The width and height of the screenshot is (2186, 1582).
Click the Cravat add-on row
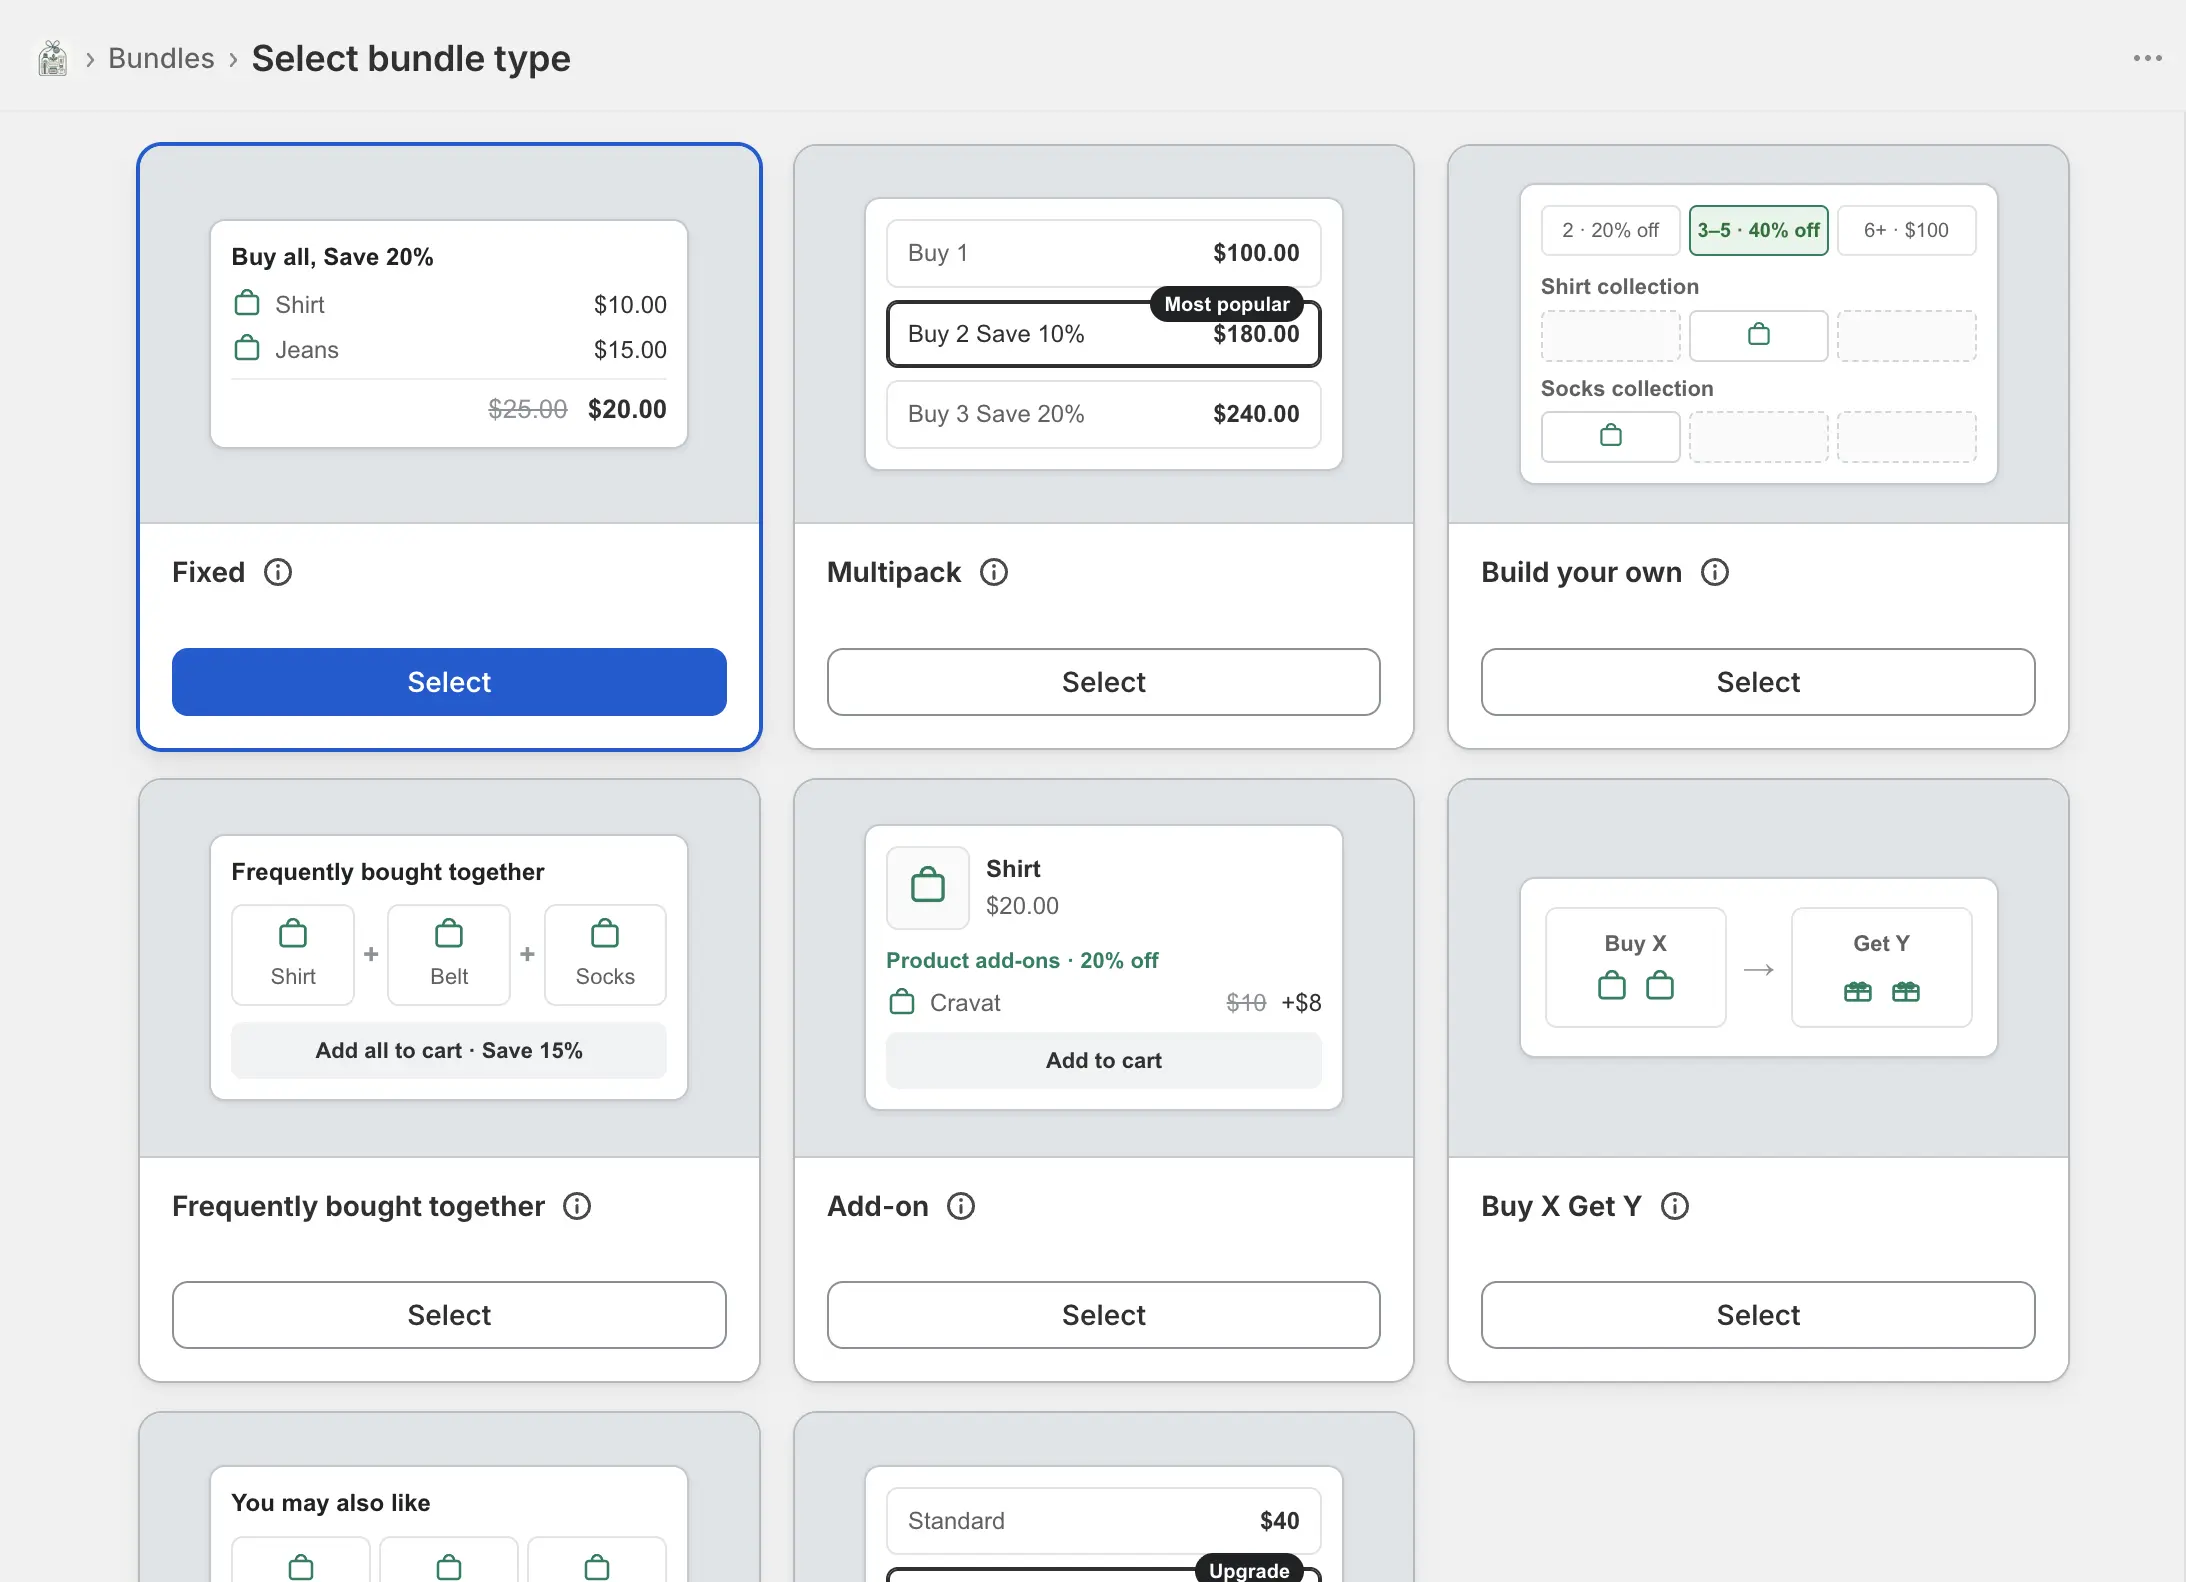coord(1104,1002)
